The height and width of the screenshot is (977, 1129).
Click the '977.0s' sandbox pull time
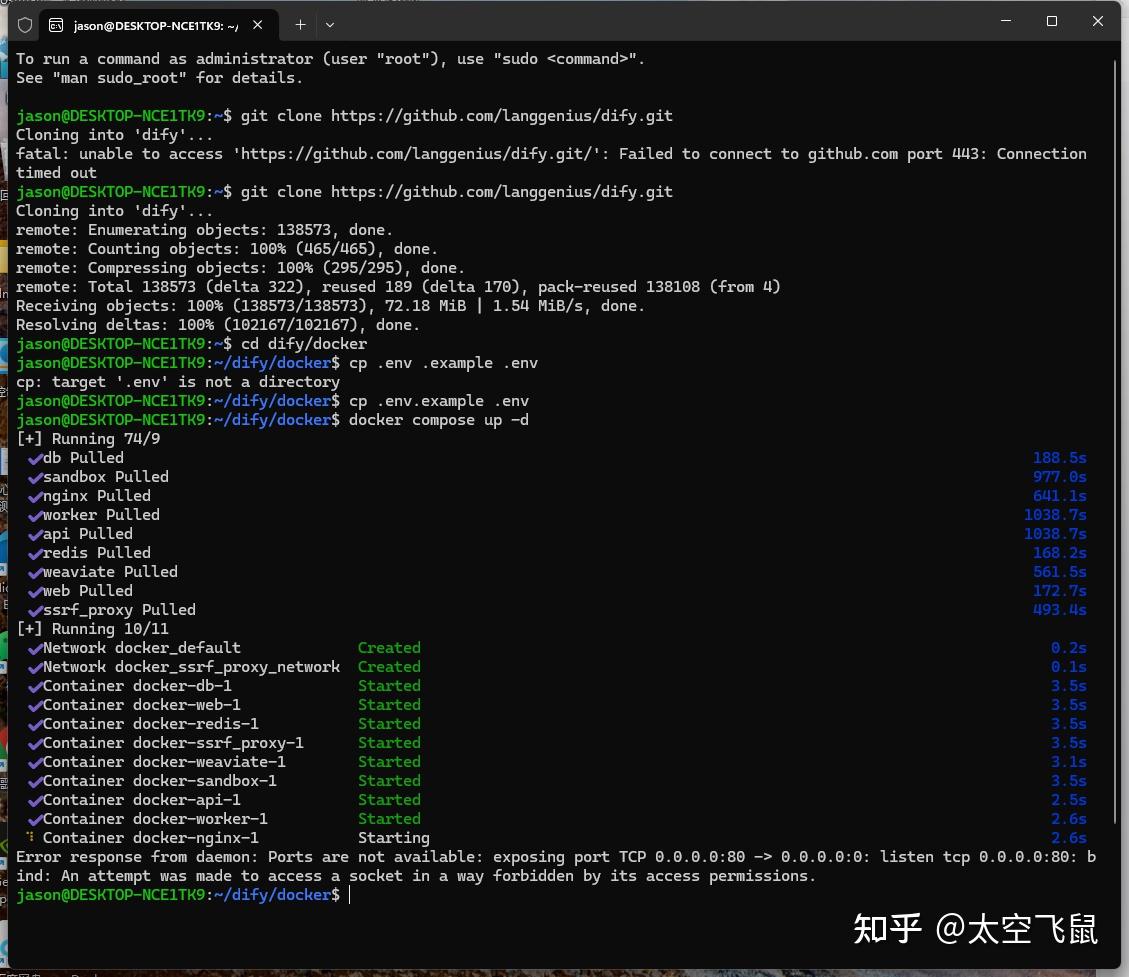coord(1060,477)
